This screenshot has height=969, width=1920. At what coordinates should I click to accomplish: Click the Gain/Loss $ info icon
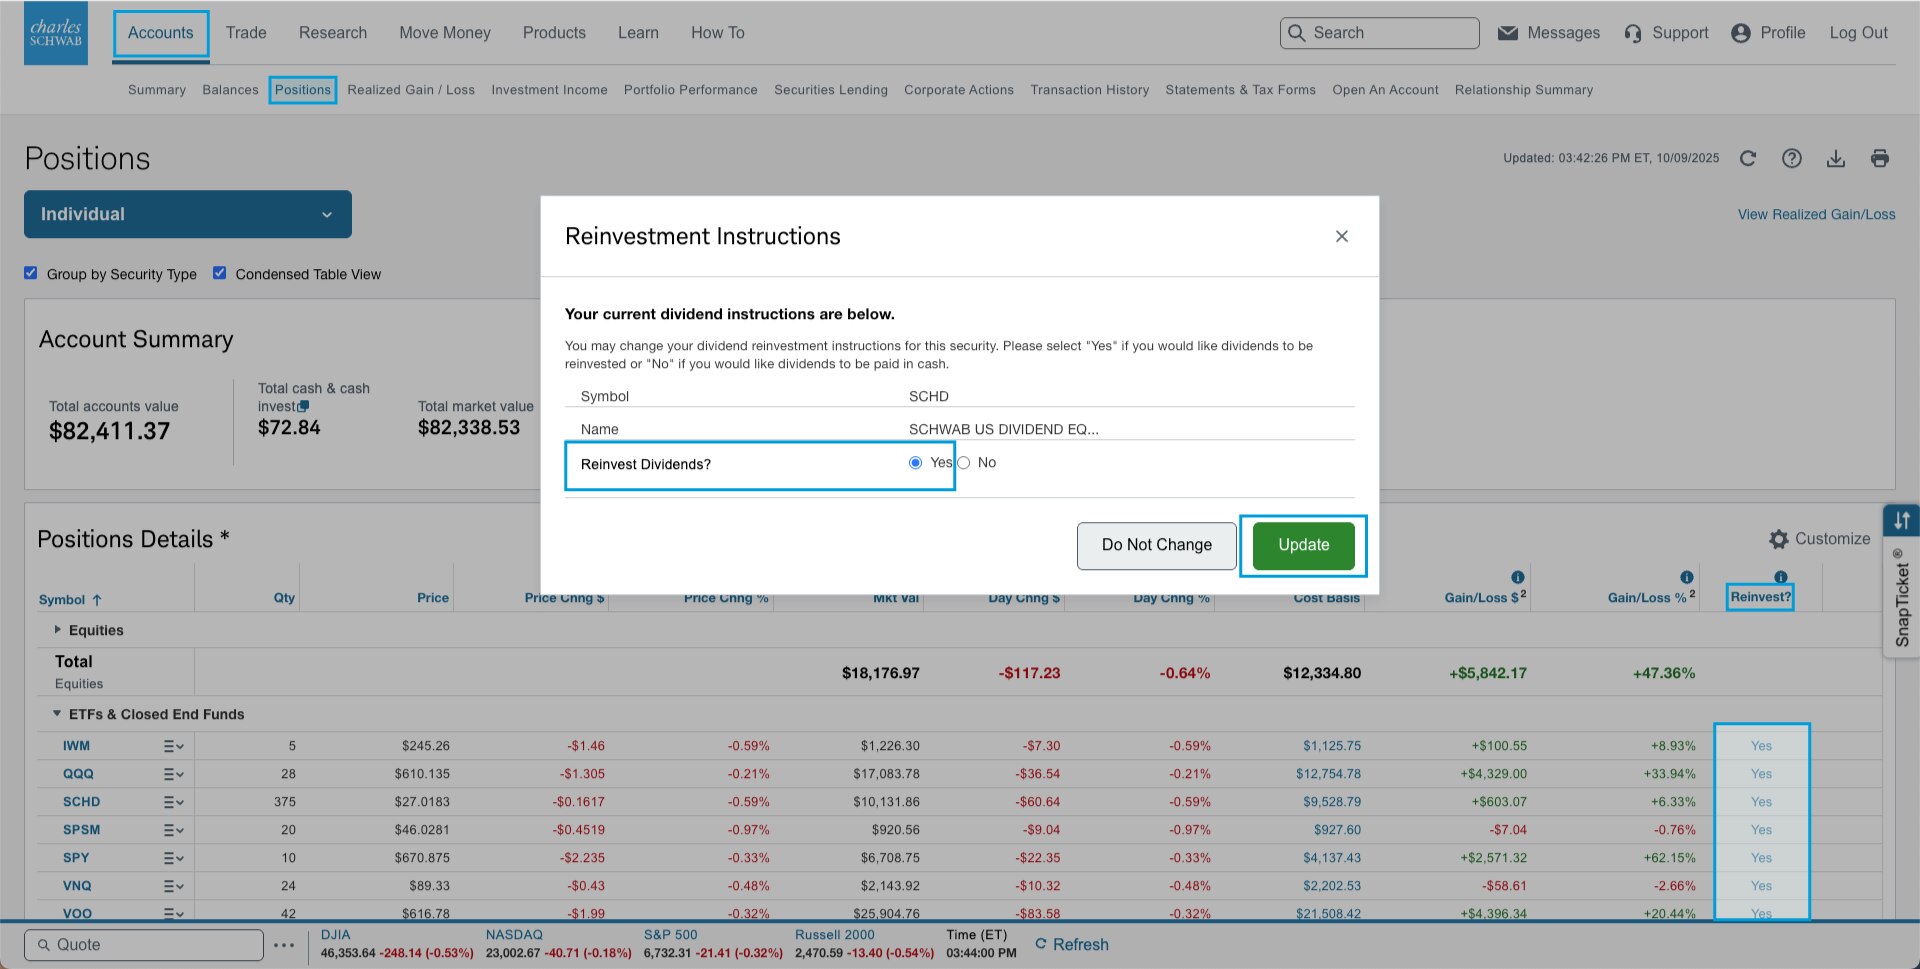click(1518, 577)
